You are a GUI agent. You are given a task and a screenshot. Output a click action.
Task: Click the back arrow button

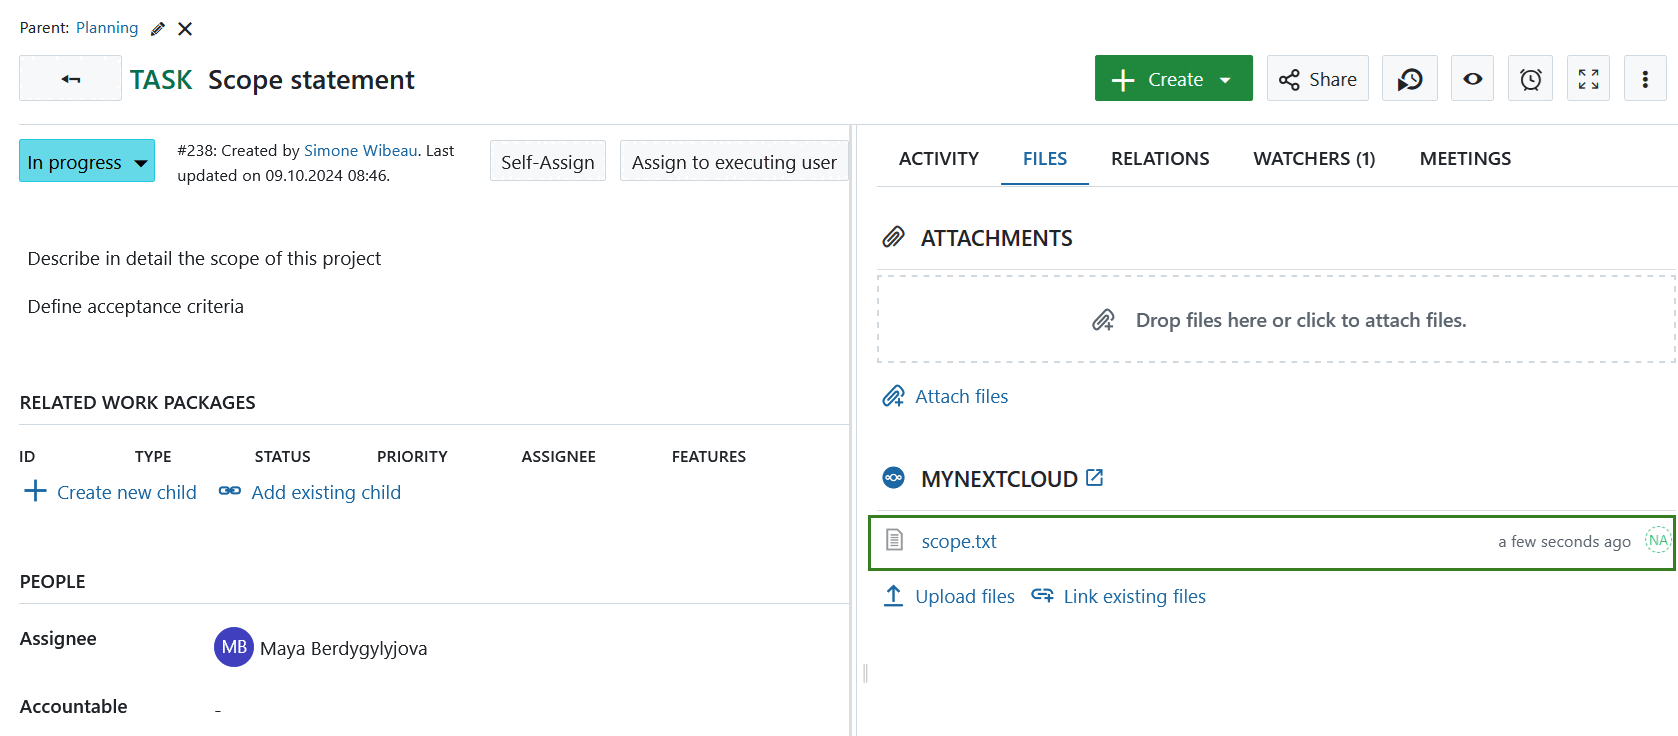70,79
